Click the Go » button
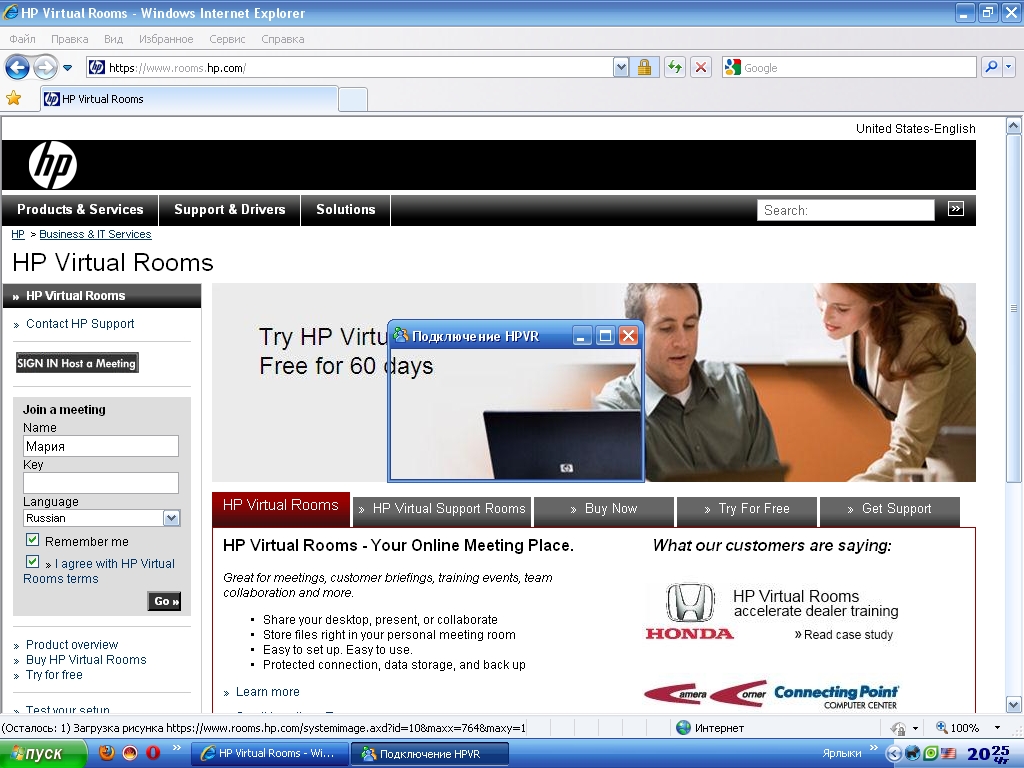 coord(164,601)
